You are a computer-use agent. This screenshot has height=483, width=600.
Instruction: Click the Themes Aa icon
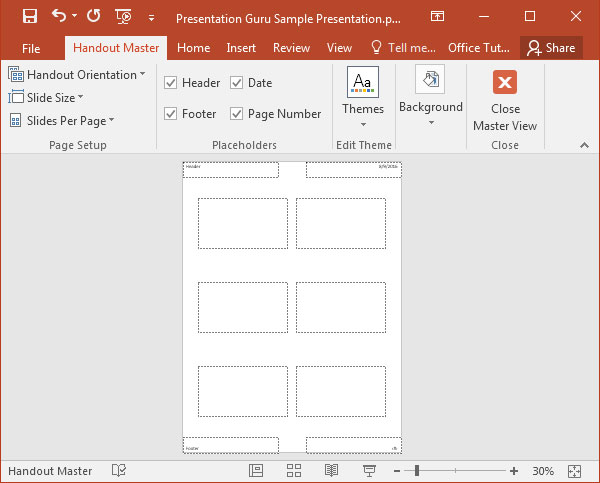point(363,82)
